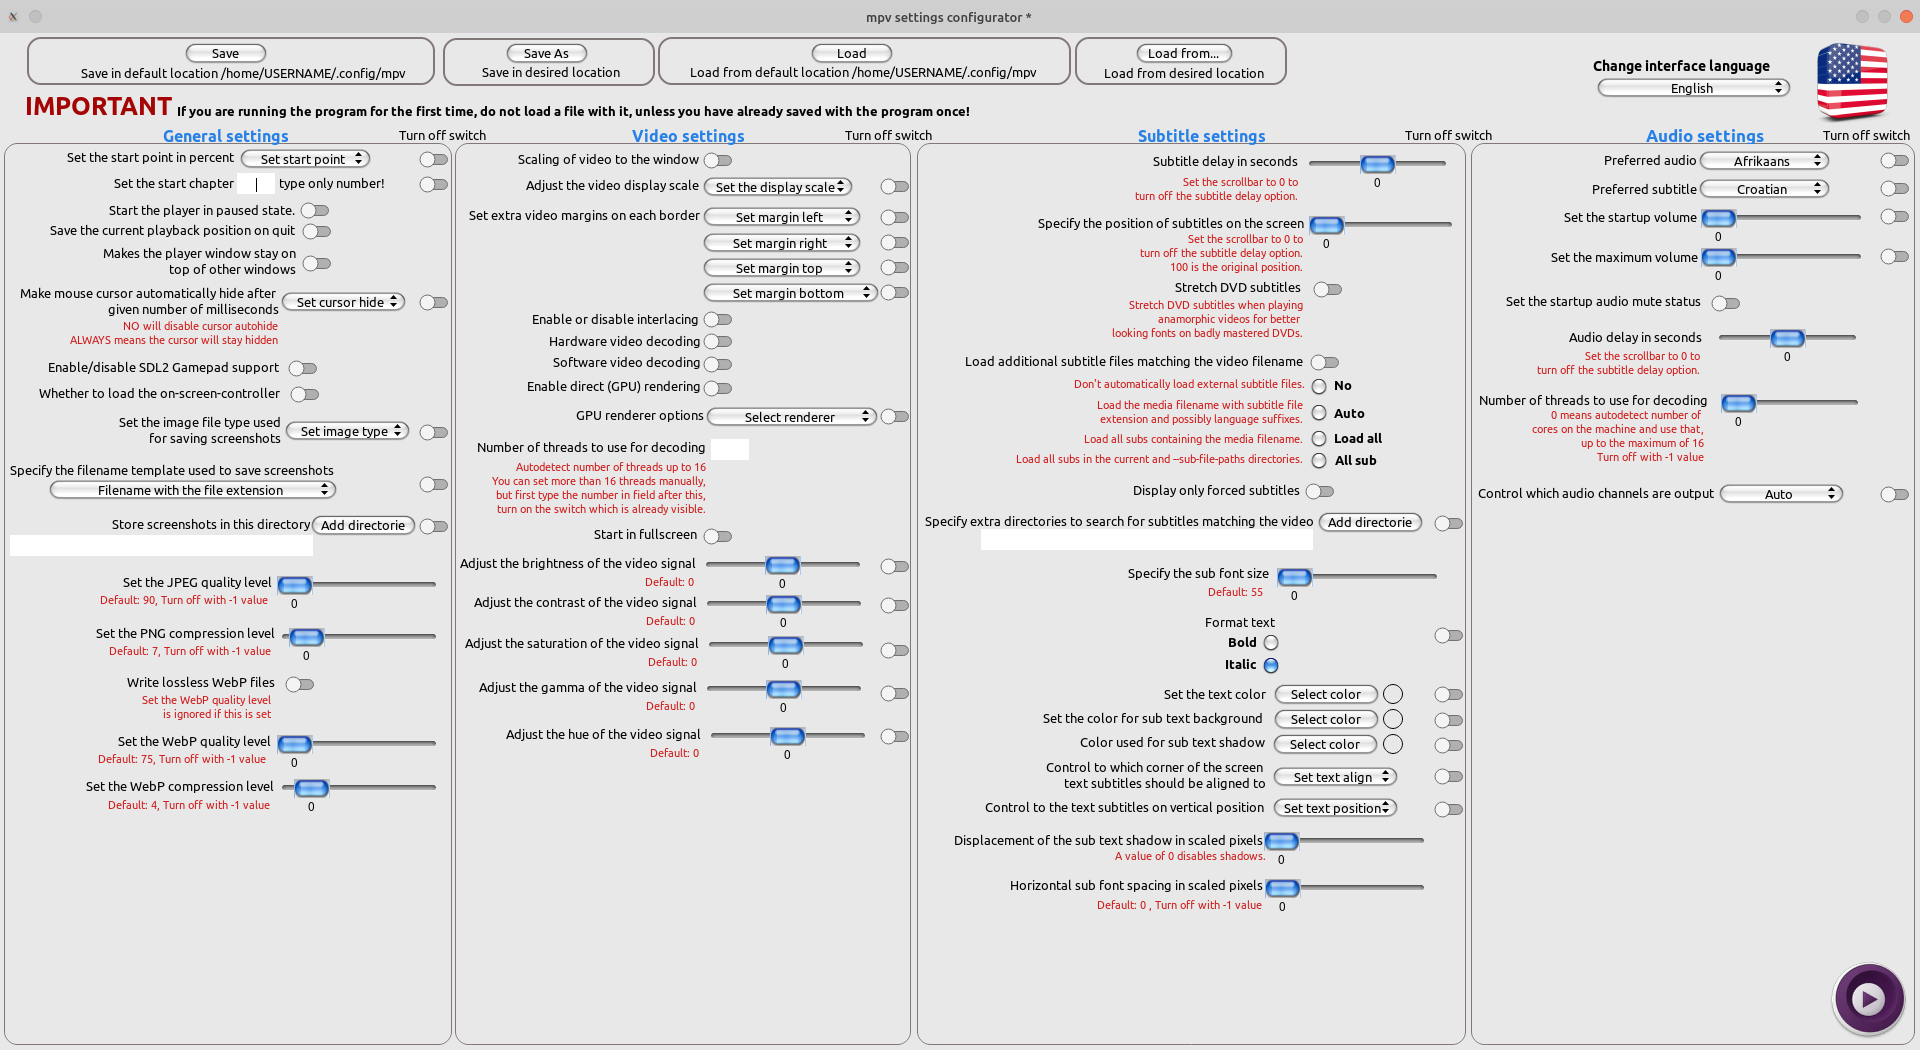Click the General settings heading
The image size is (1920, 1050).
point(226,136)
